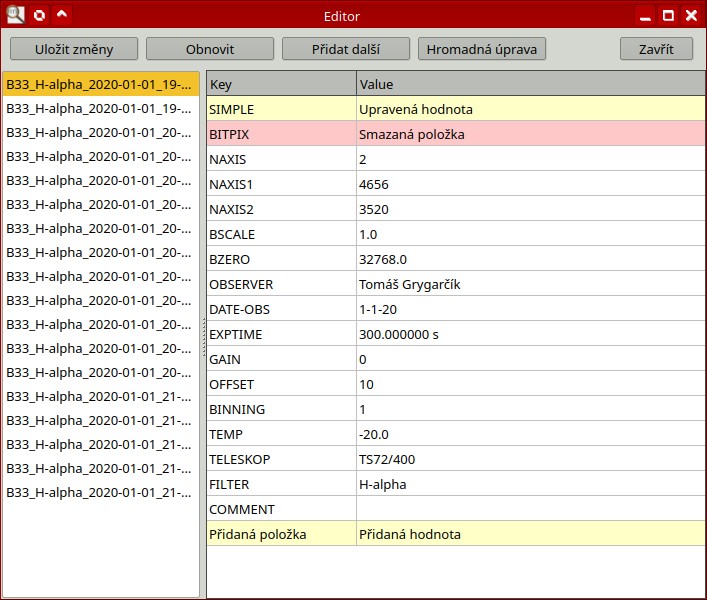Minimize the Editor window
Viewport: 707px width, 600px height.
[x=645, y=15]
